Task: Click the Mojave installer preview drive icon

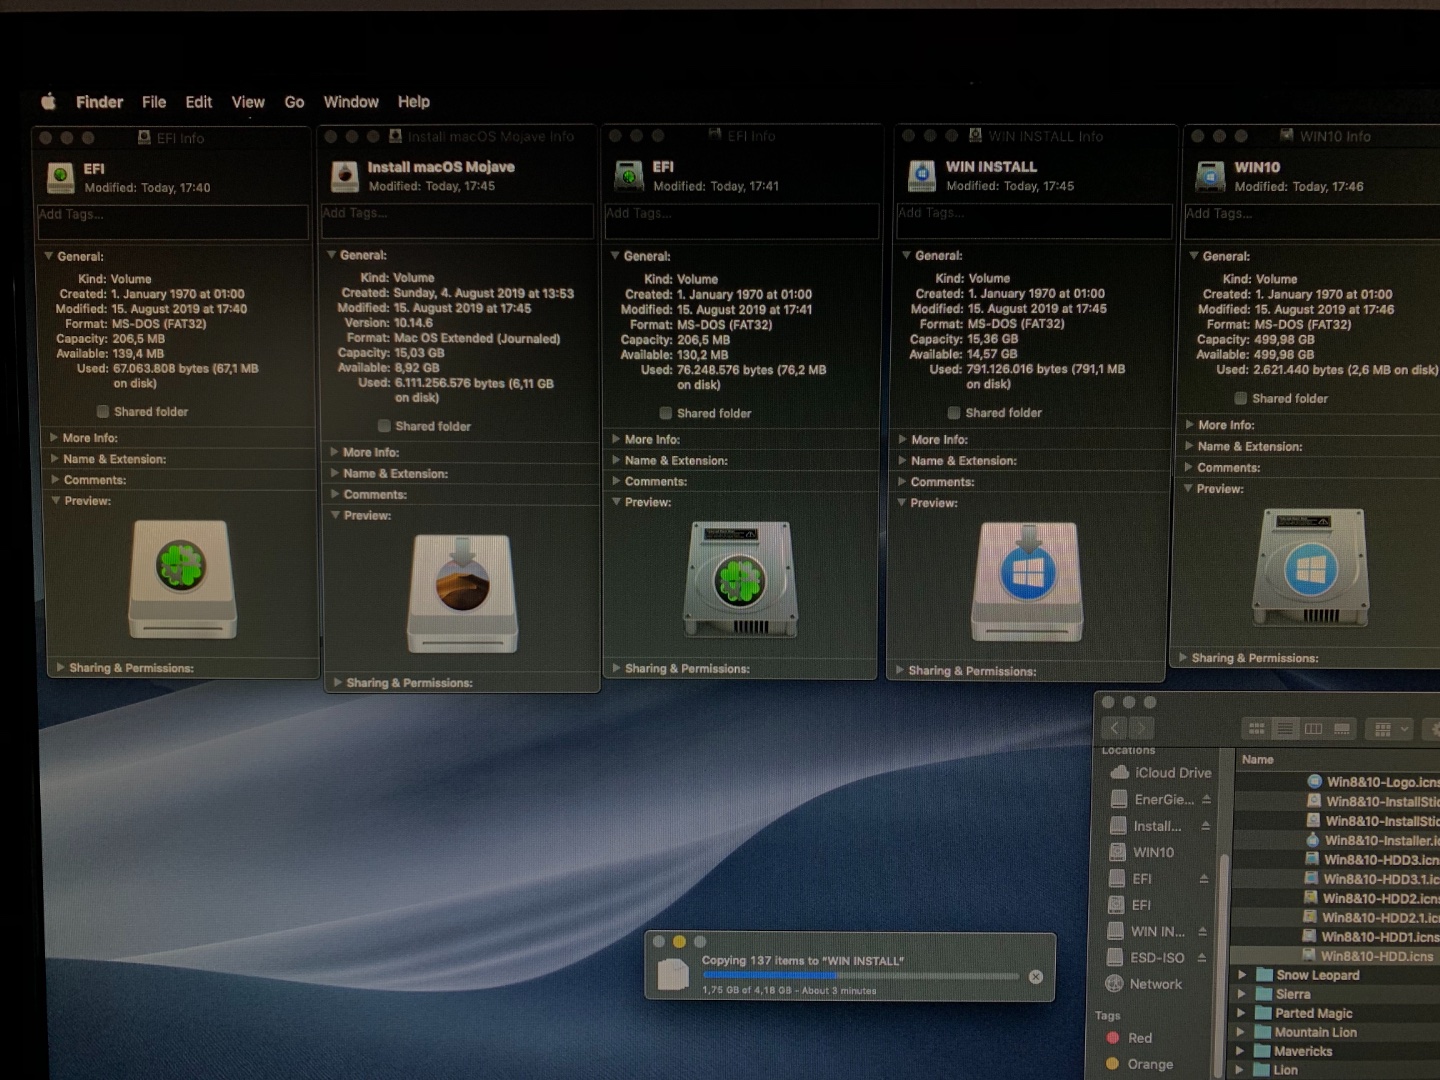Action: 462,592
